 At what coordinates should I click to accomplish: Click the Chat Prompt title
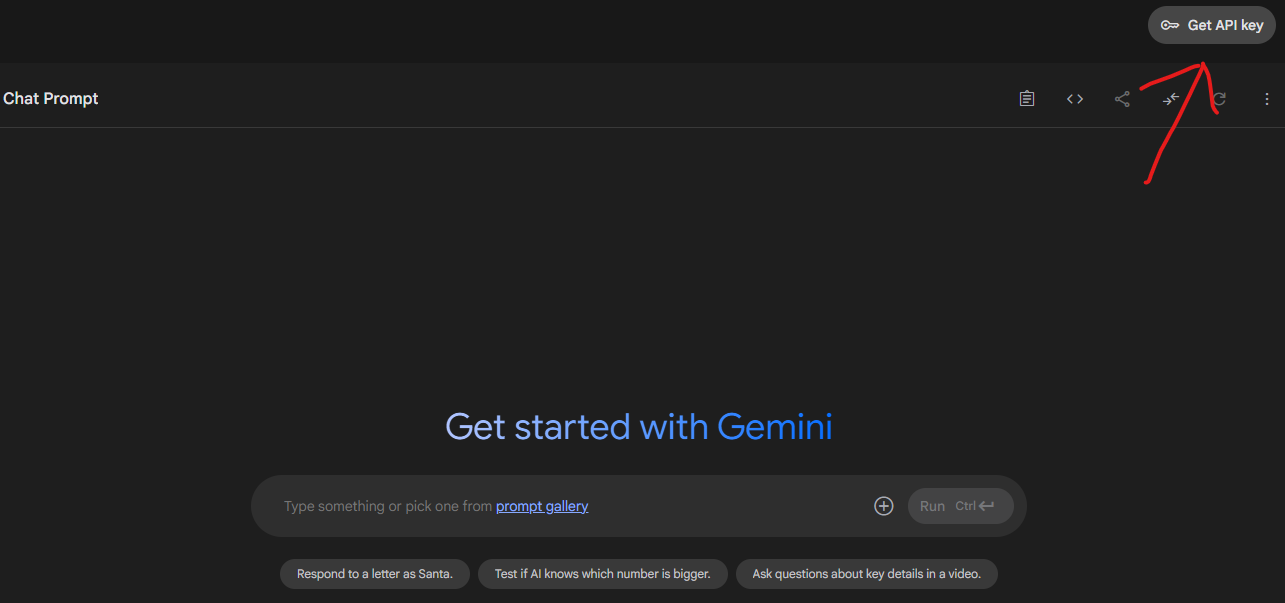click(x=51, y=98)
